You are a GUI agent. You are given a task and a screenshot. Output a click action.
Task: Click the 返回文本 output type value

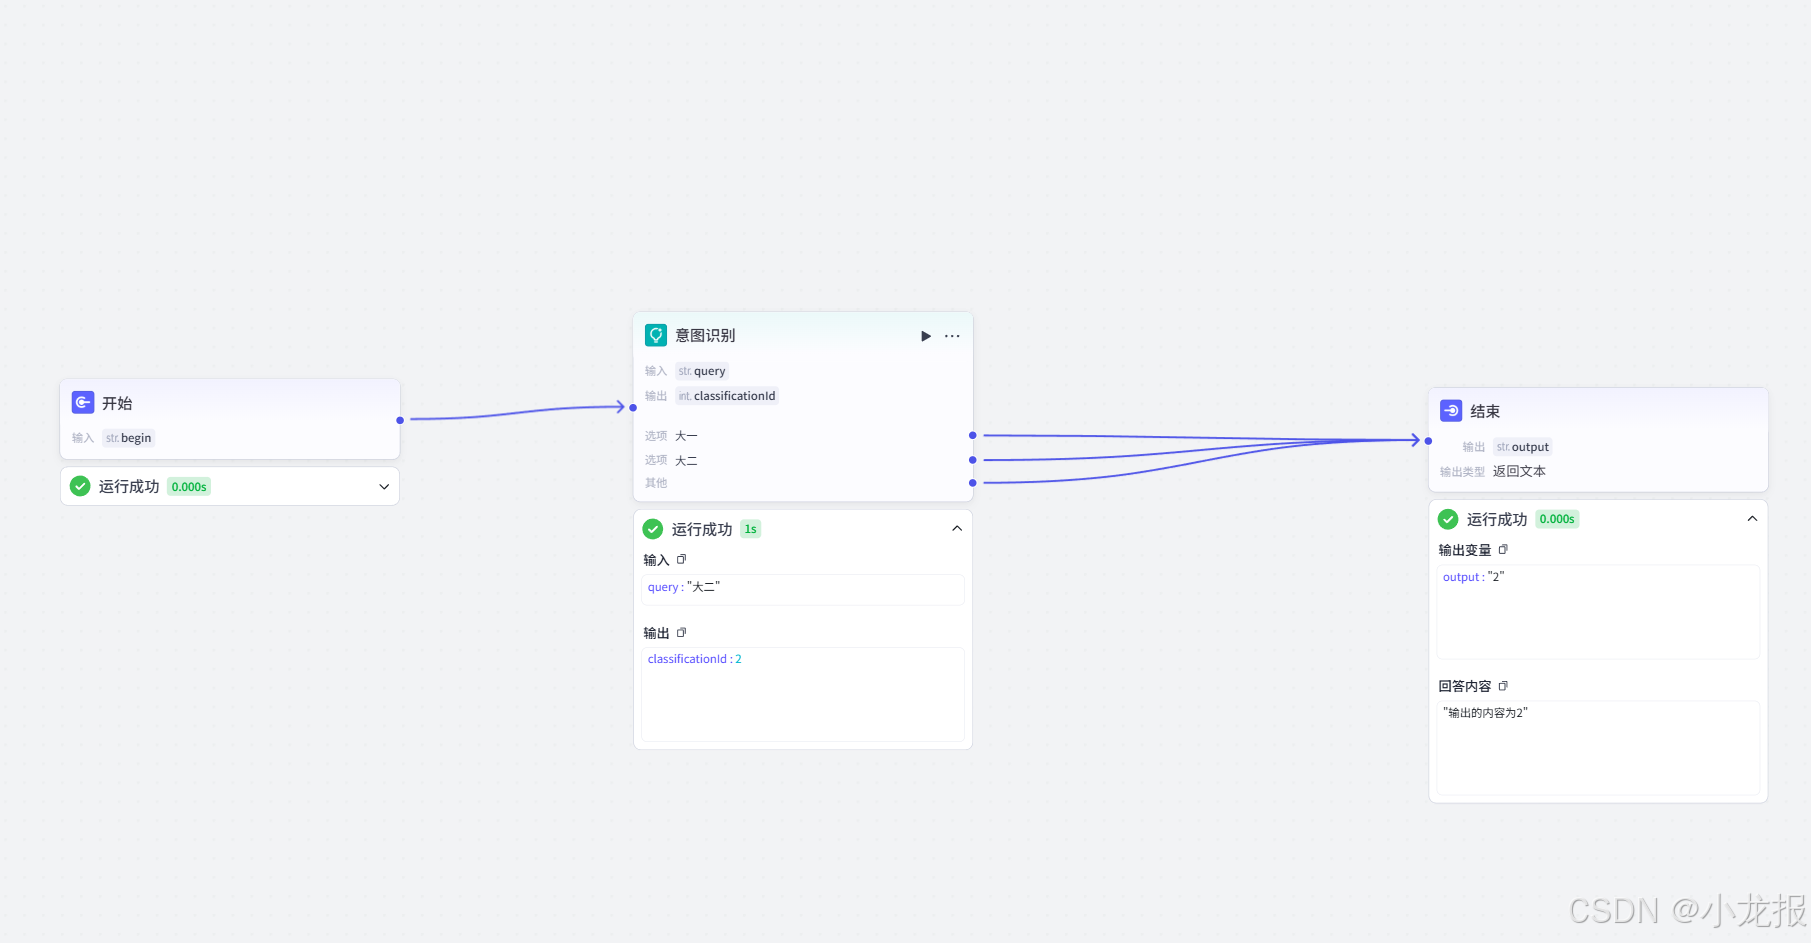click(1519, 471)
